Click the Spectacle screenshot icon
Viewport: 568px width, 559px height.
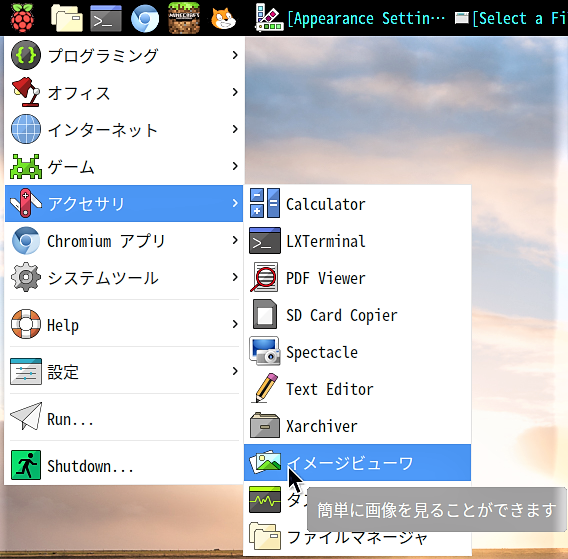265,351
